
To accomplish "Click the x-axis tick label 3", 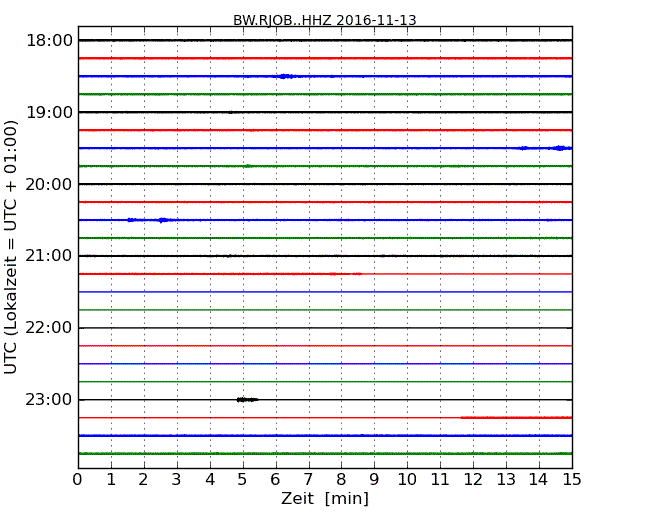I will pos(177,480).
